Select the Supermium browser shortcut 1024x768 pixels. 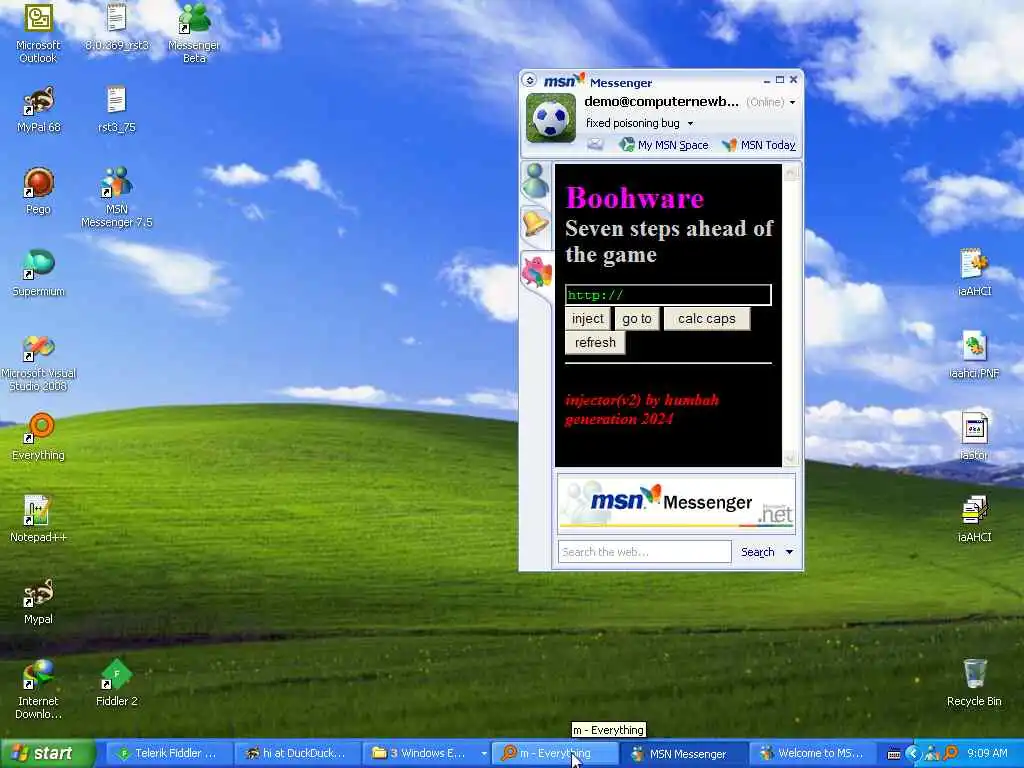point(38,273)
